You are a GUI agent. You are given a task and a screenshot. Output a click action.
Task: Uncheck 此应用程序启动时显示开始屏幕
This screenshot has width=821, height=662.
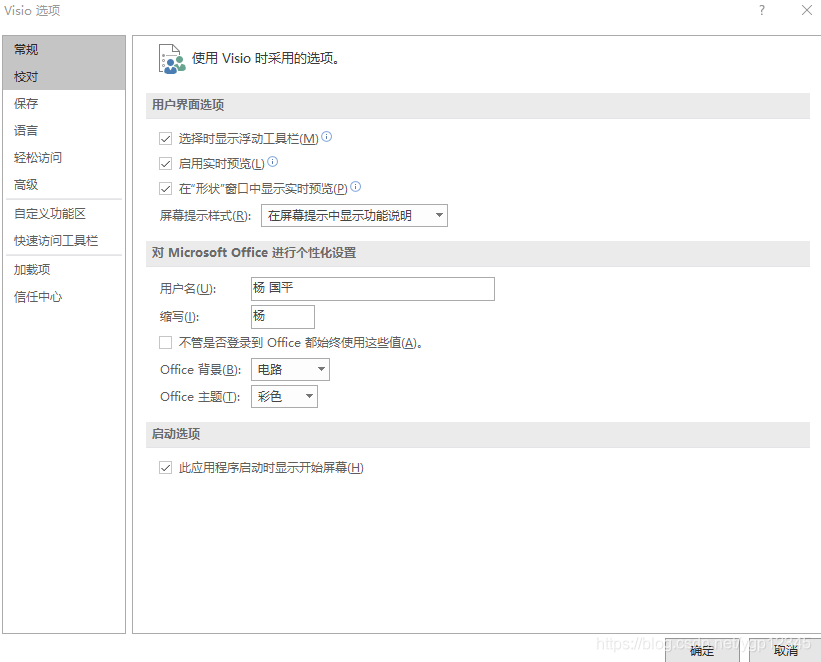tap(165, 468)
